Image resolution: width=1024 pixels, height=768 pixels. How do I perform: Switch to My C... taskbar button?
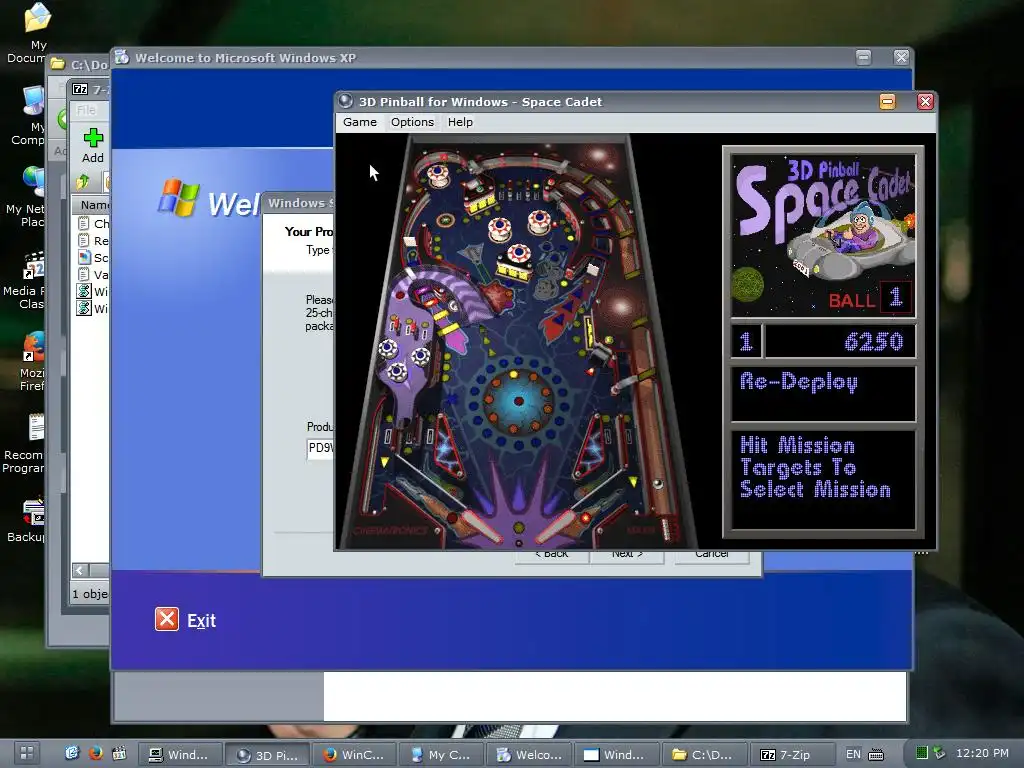point(442,755)
